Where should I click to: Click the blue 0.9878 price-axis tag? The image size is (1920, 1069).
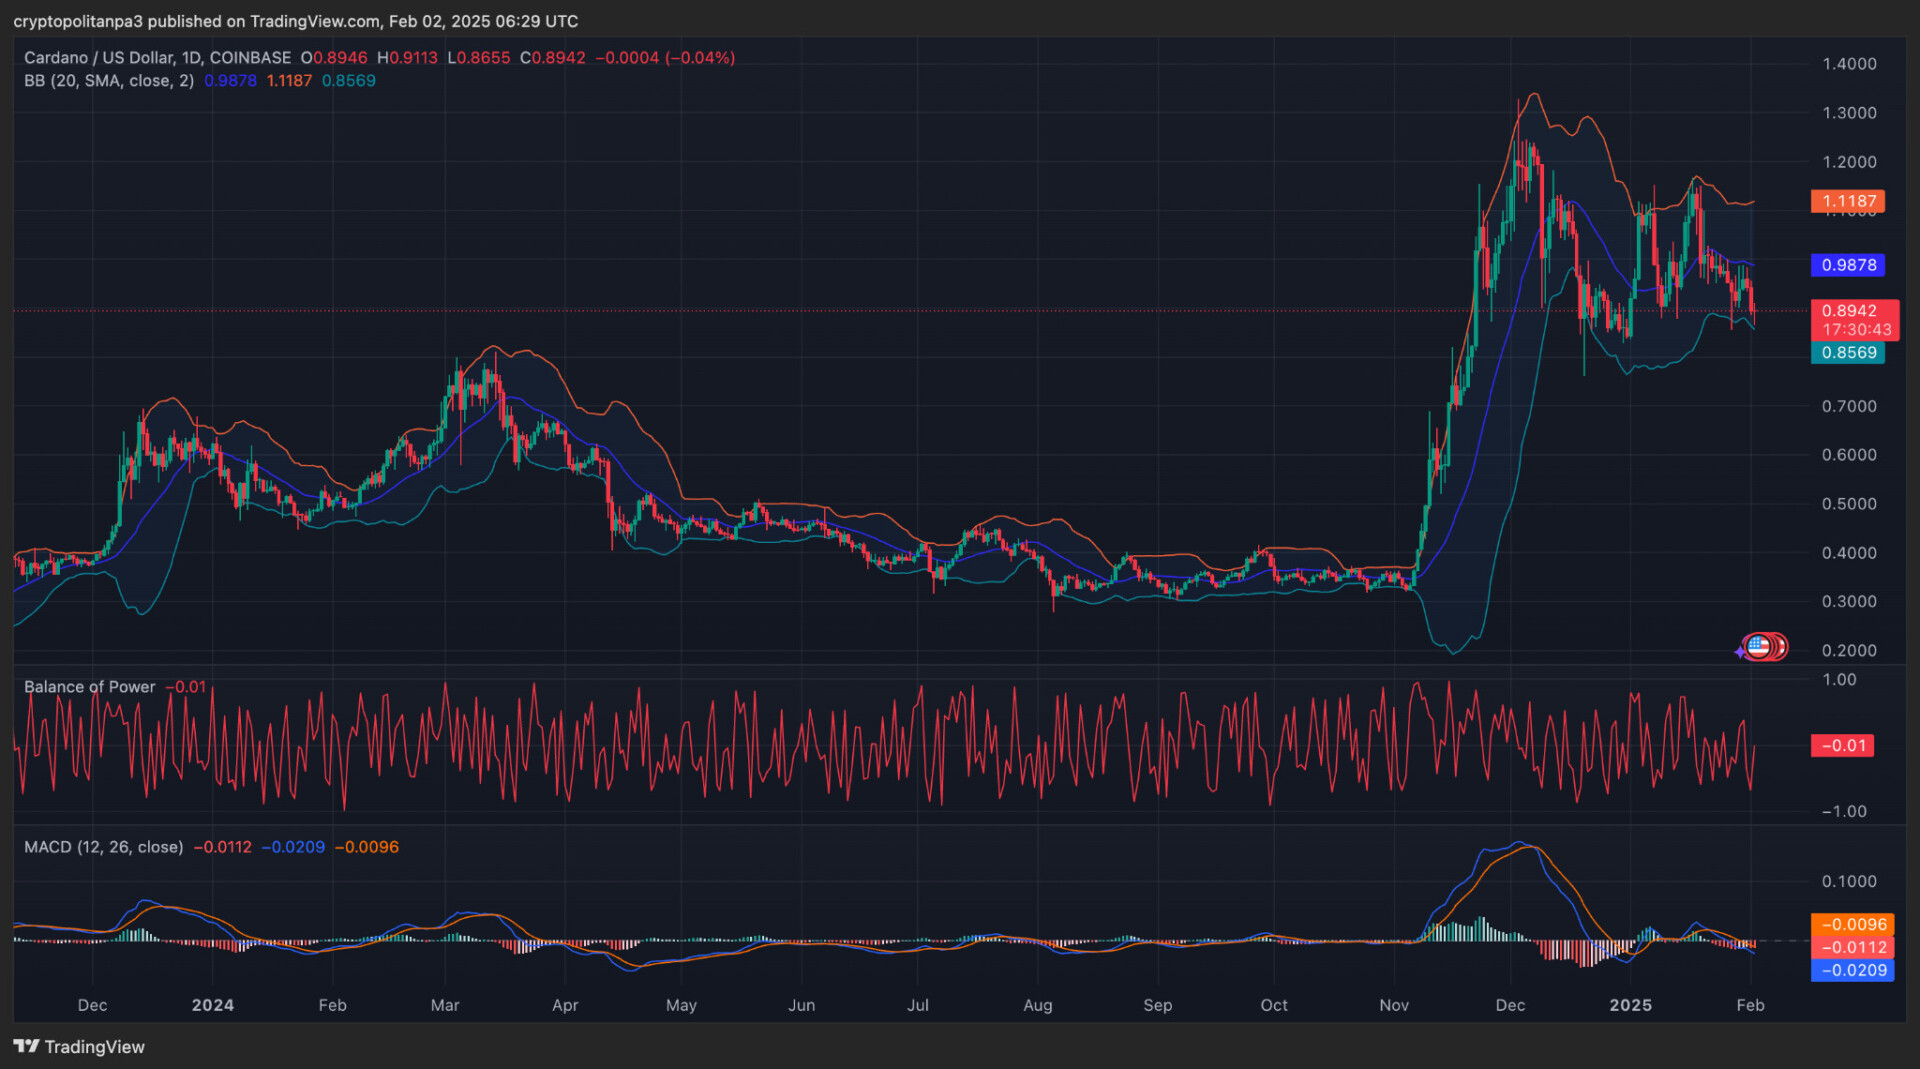[x=1848, y=265]
